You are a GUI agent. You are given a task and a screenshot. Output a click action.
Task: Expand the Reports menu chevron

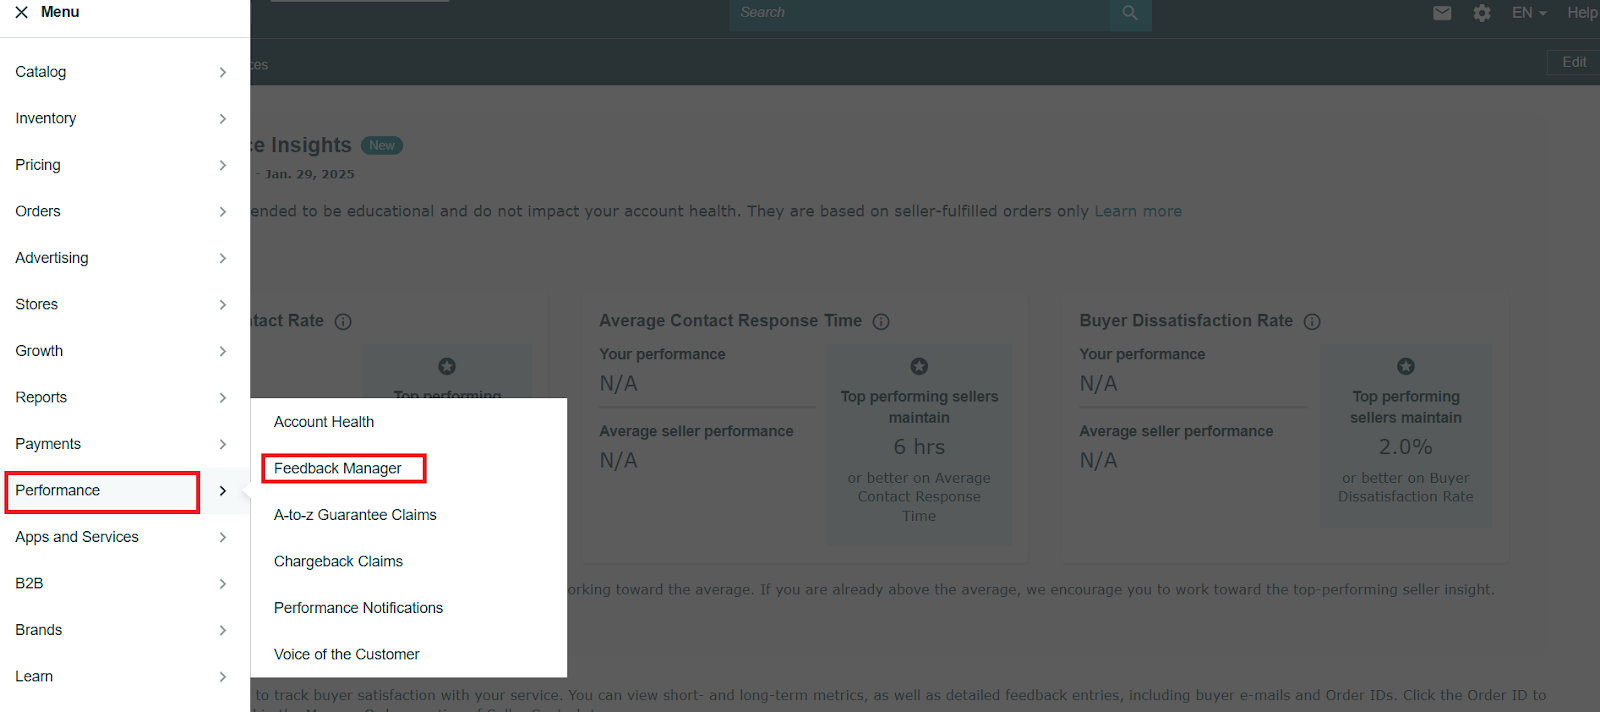click(x=223, y=397)
